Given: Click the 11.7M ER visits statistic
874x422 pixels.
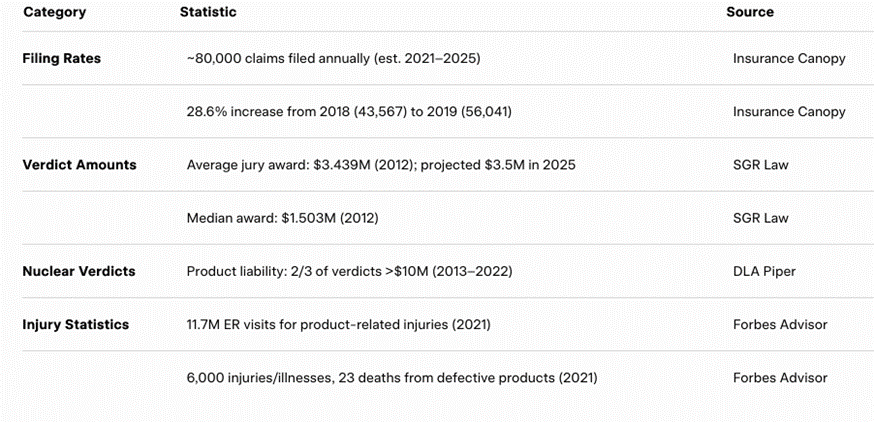Looking at the screenshot, I should pos(338,324).
